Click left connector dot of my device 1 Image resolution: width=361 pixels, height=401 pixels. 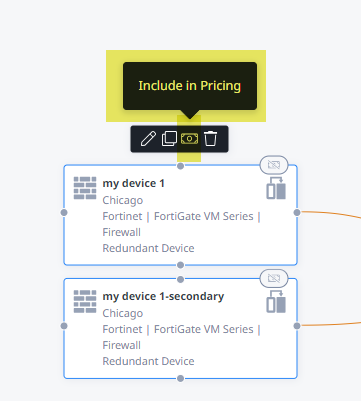(x=64, y=212)
